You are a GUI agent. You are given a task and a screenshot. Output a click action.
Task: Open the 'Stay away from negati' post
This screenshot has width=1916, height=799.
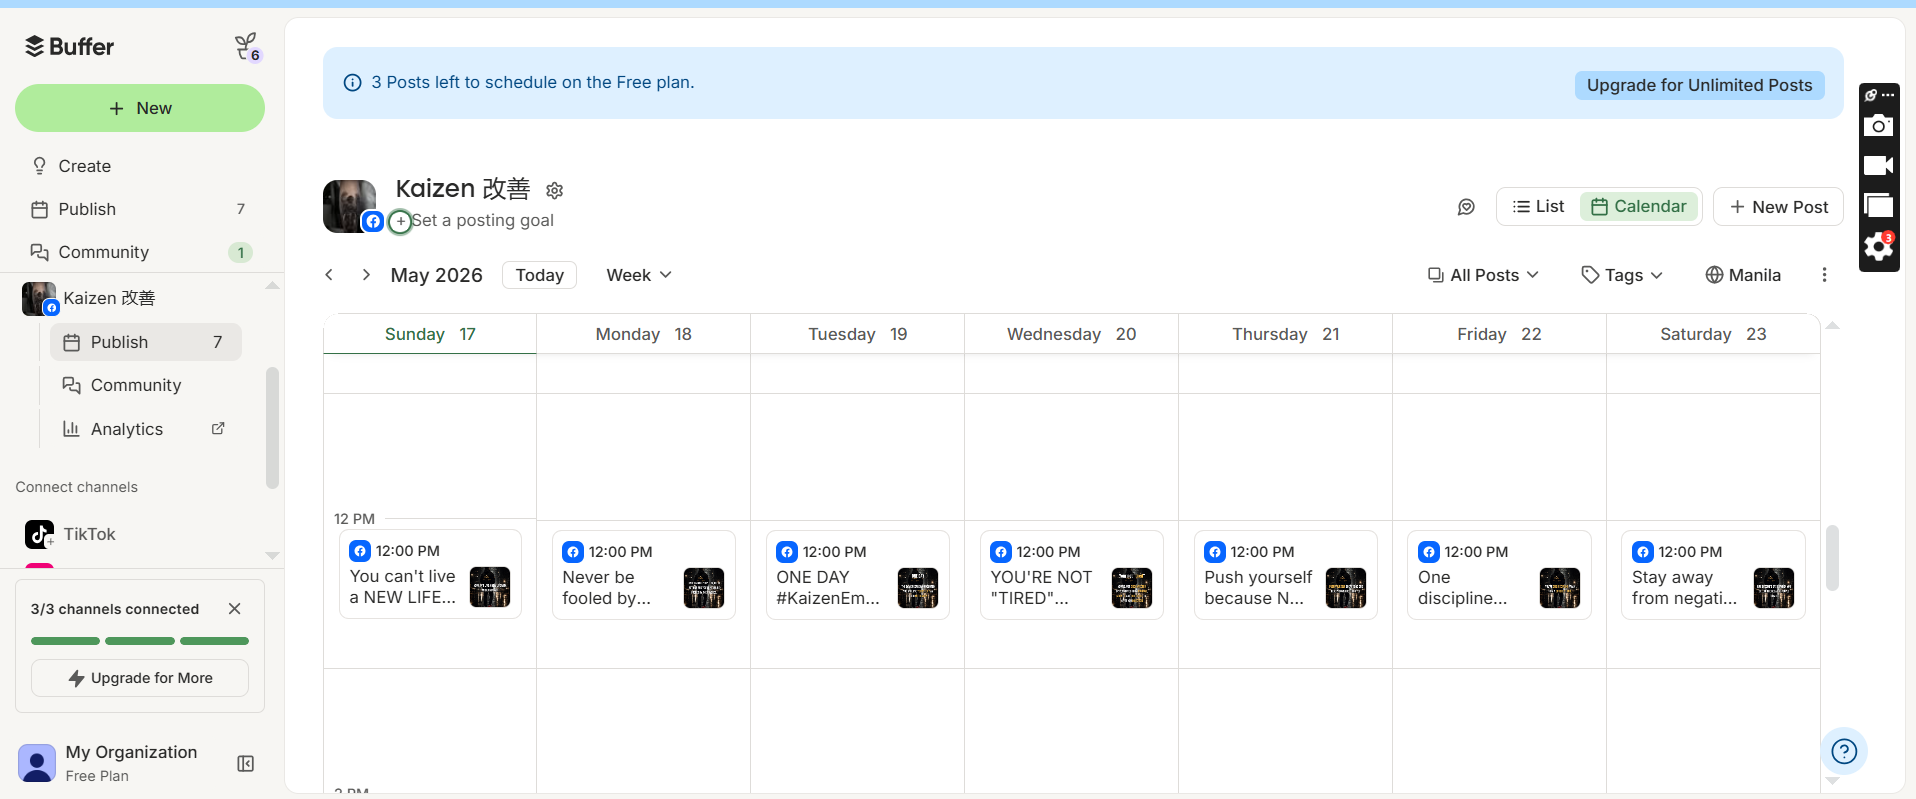click(1713, 575)
